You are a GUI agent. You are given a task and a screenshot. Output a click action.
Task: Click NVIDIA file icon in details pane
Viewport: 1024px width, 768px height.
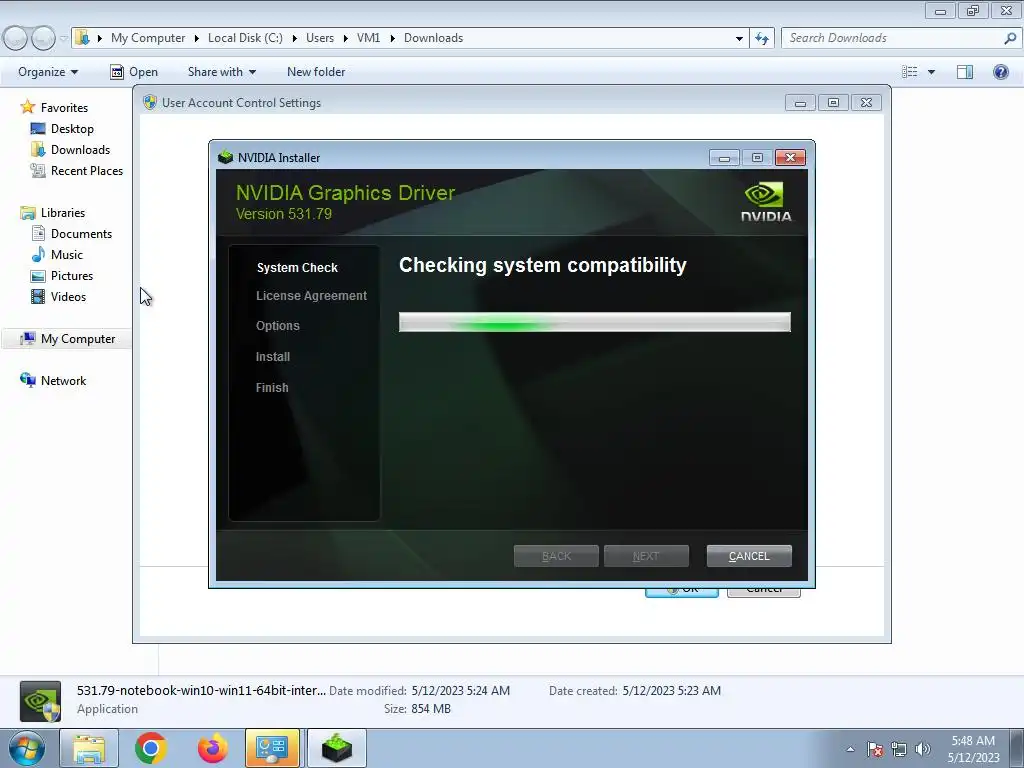40,701
